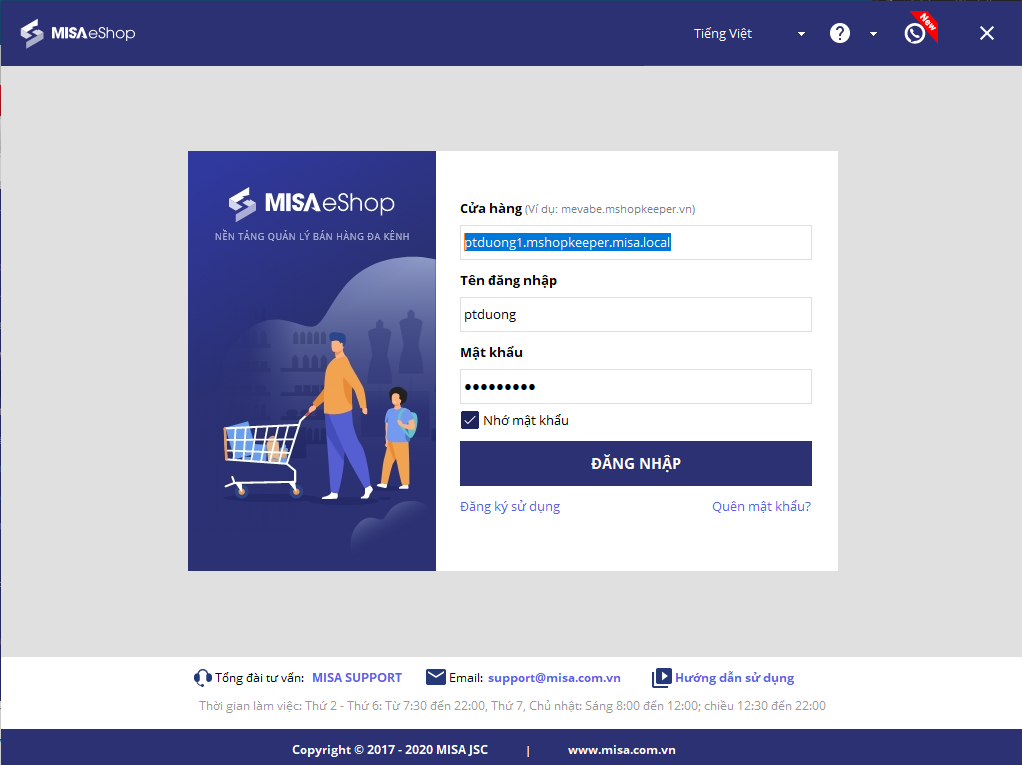
Task: Close the MISA eShop window
Action: pyautogui.click(x=987, y=33)
